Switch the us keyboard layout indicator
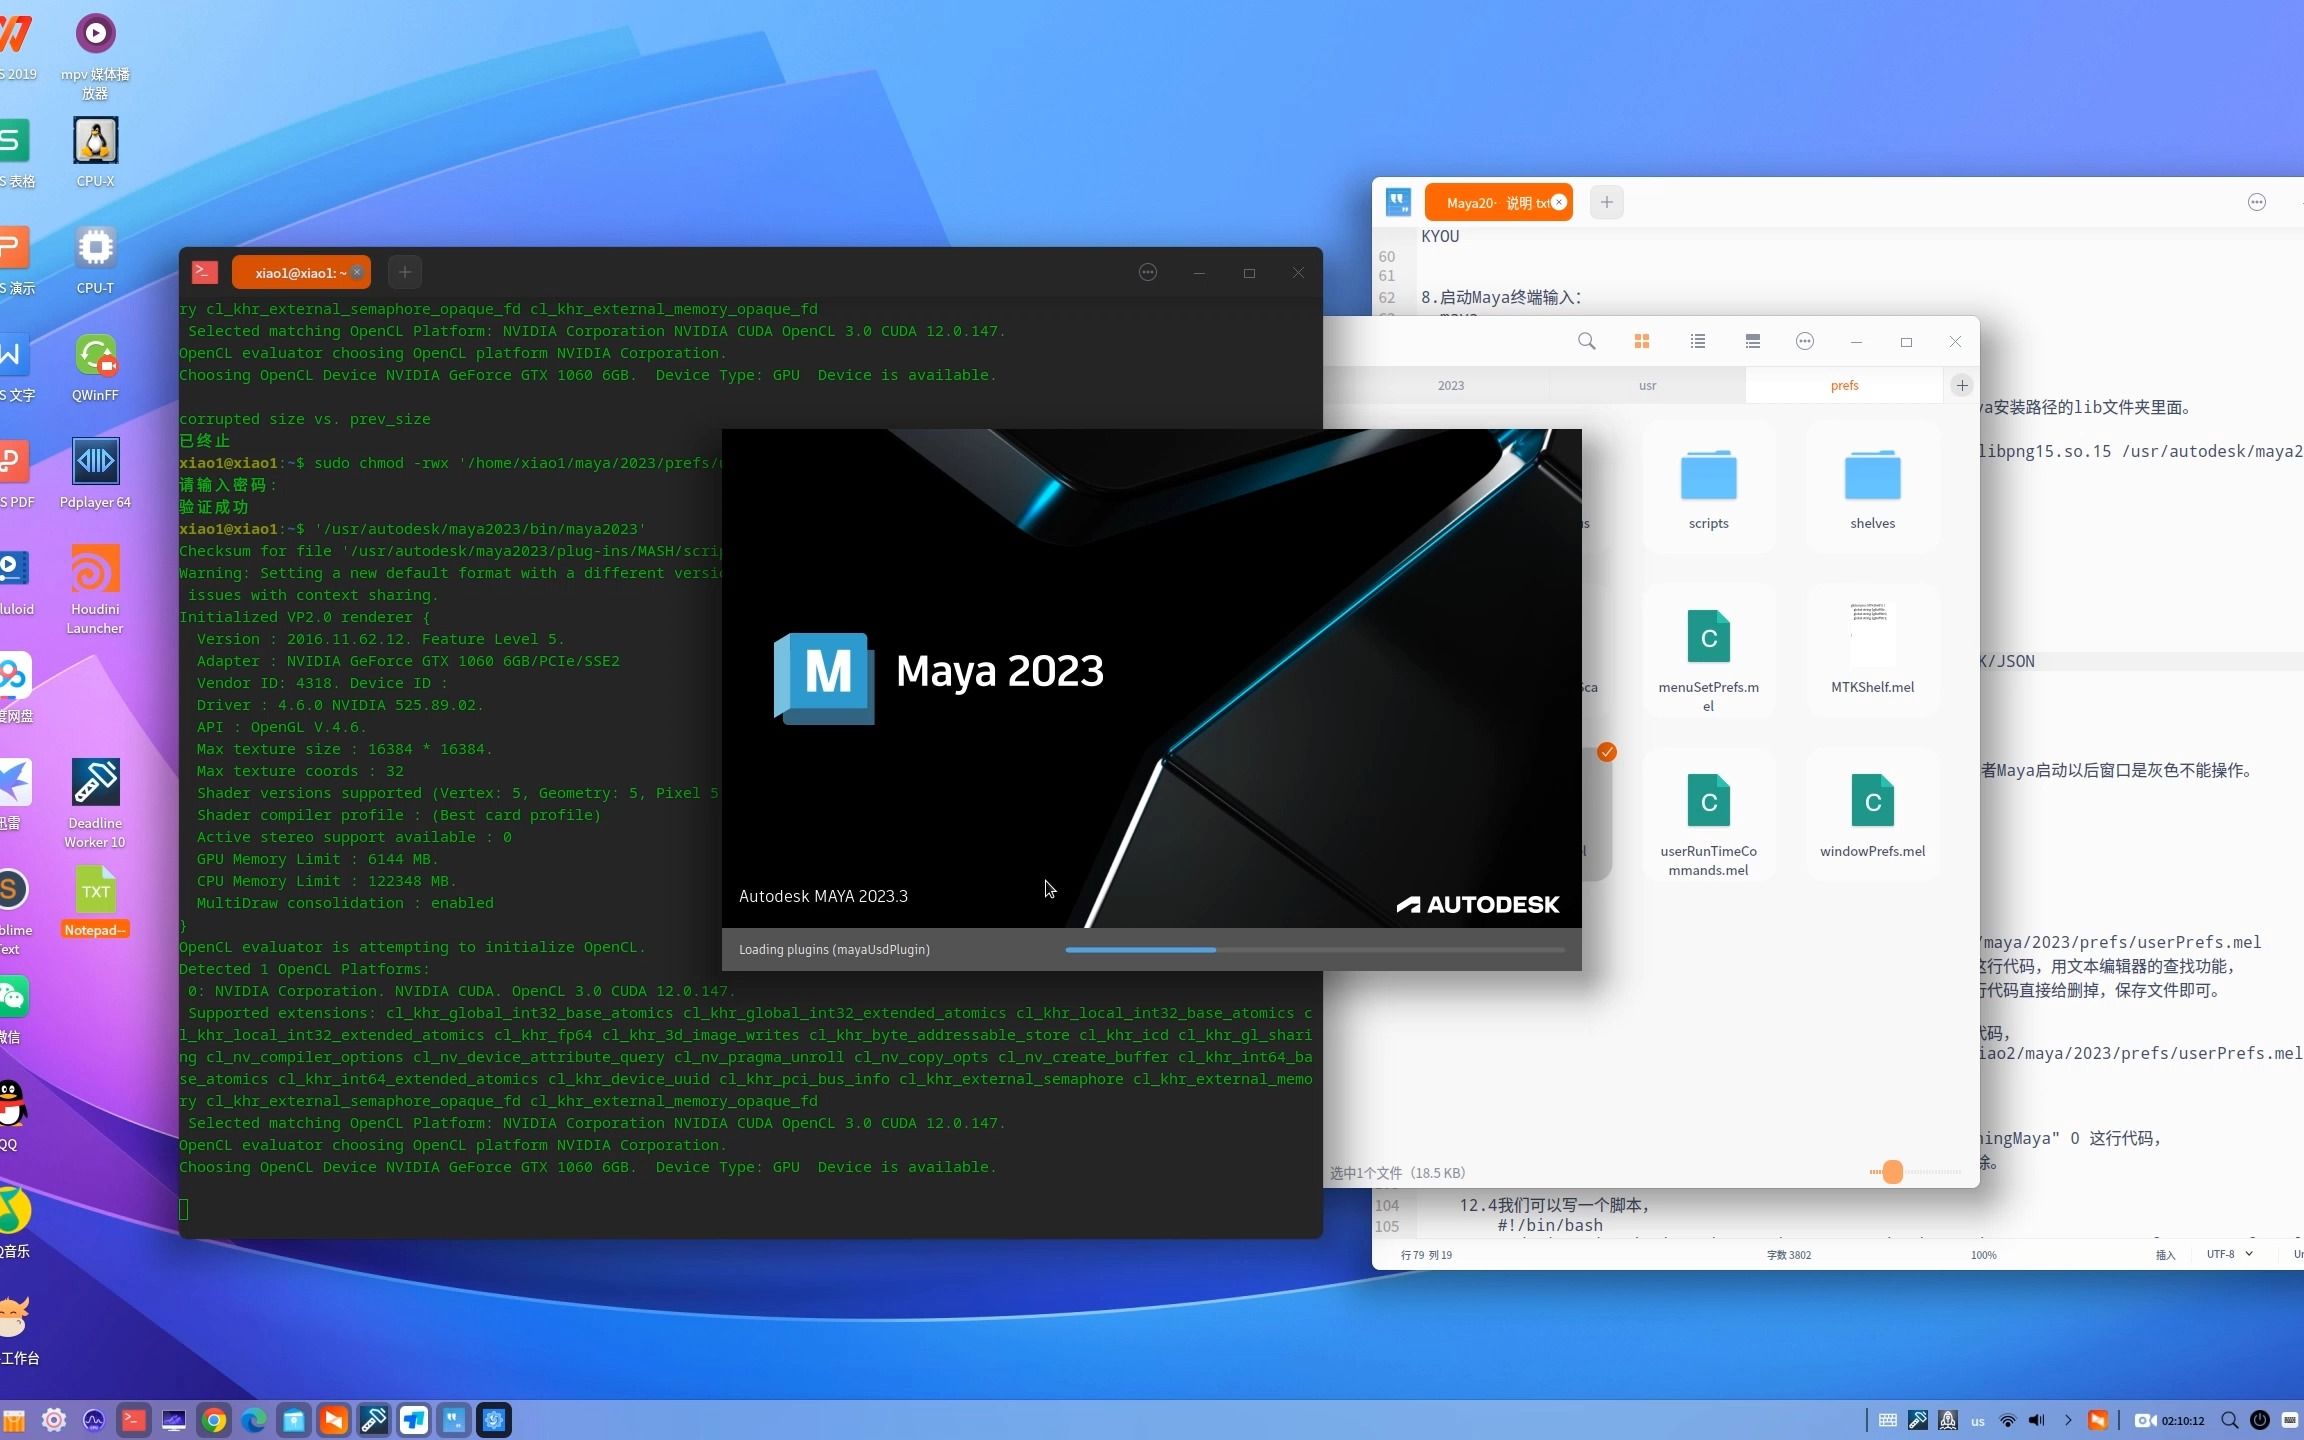This screenshot has height=1440, width=2304. click(x=1977, y=1421)
